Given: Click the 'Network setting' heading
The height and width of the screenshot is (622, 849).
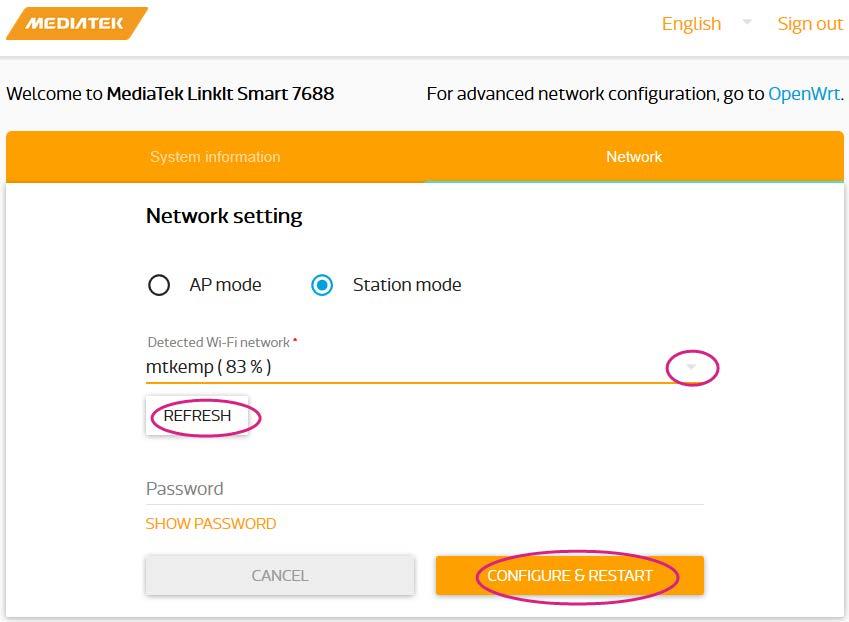Looking at the screenshot, I should [x=224, y=216].
